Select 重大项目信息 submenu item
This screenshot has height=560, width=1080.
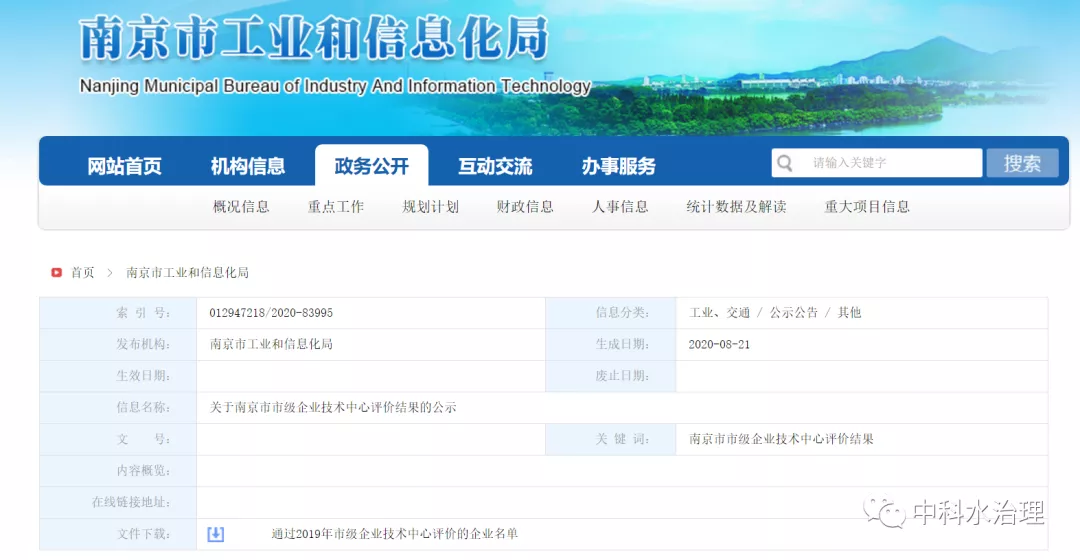tap(867, 207)
